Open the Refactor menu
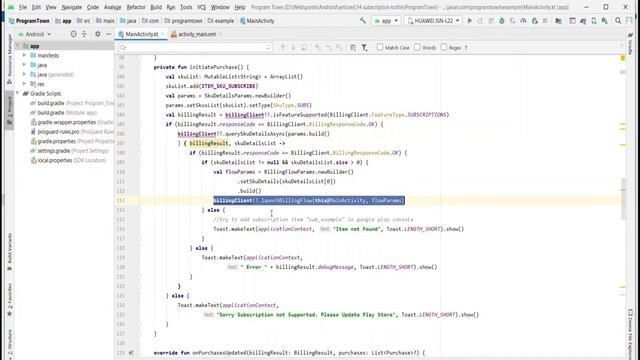 (136, 7)
